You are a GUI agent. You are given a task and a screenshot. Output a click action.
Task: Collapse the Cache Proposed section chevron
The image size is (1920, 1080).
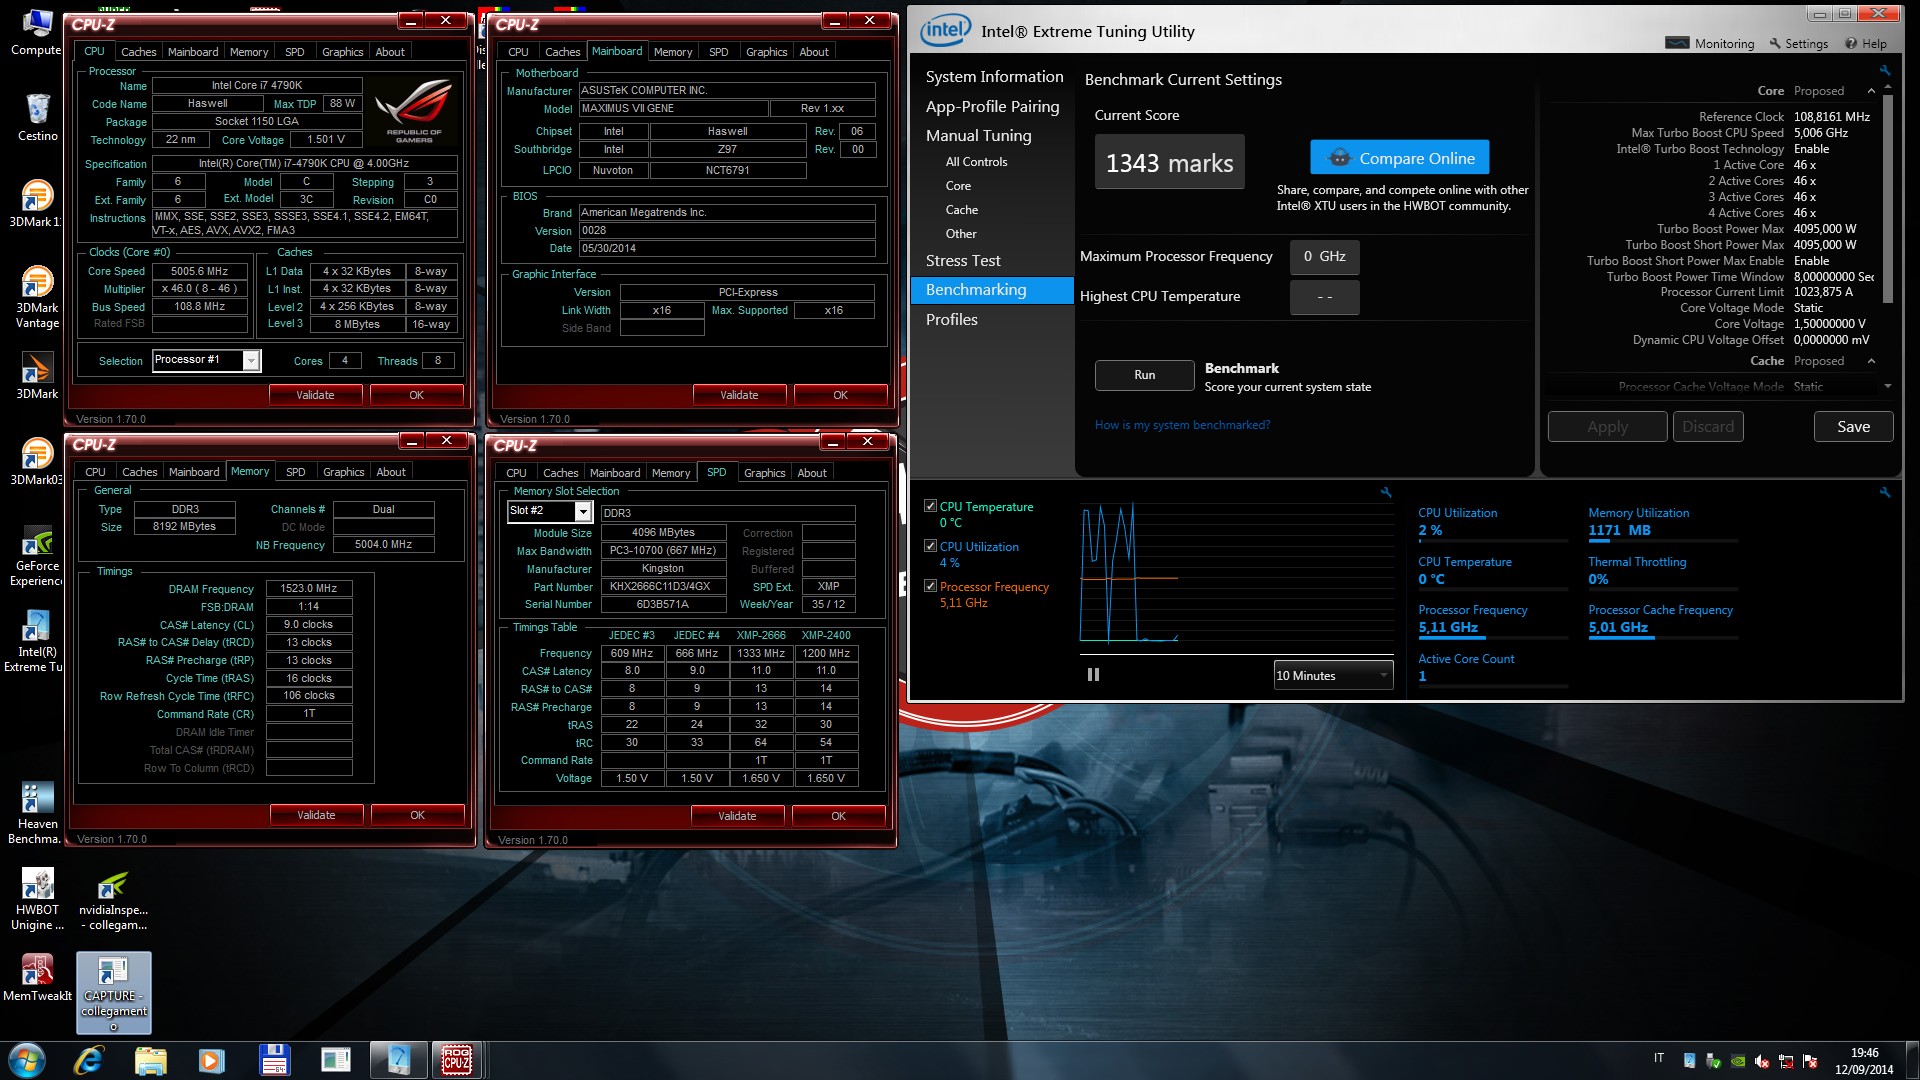[x=1871, y=361]
